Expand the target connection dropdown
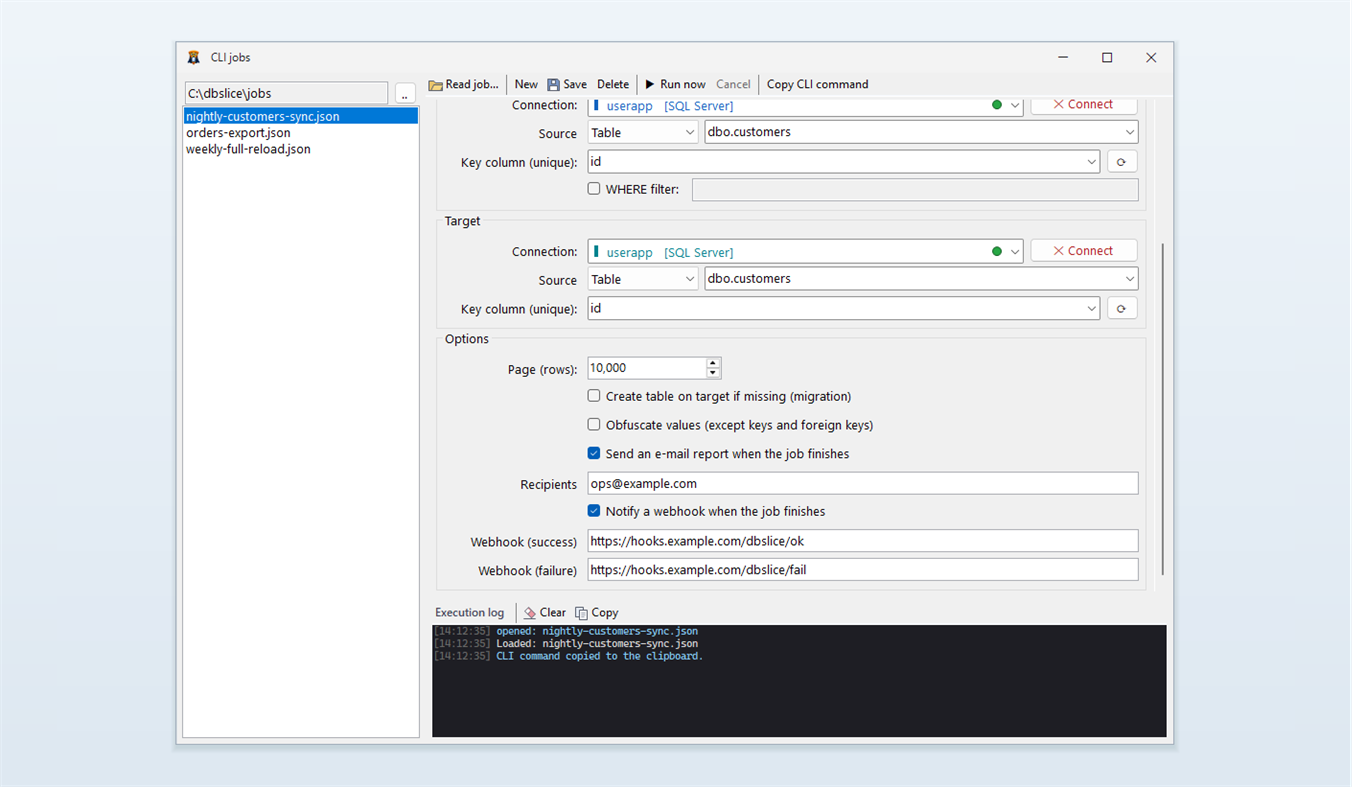 1015,251
